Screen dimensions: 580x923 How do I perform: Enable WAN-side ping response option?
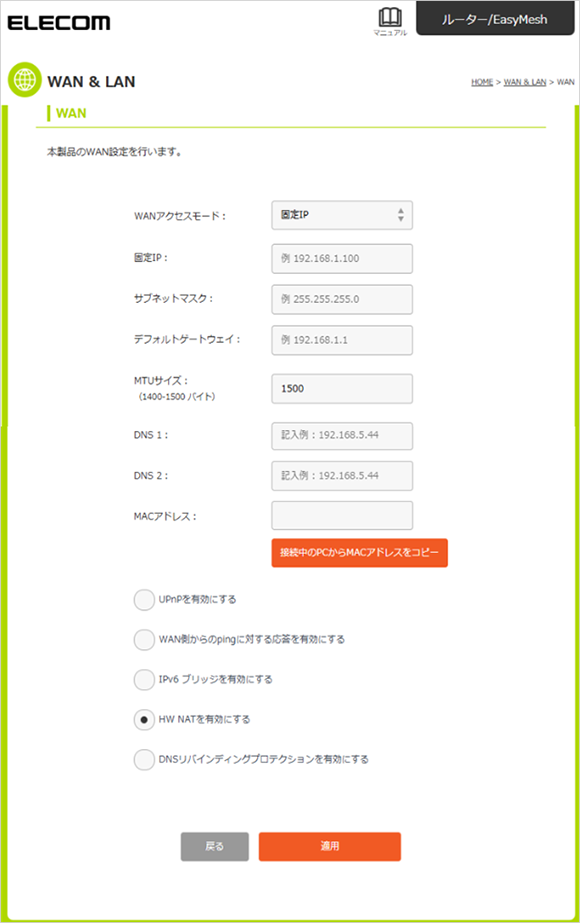[x=144, y=639]
